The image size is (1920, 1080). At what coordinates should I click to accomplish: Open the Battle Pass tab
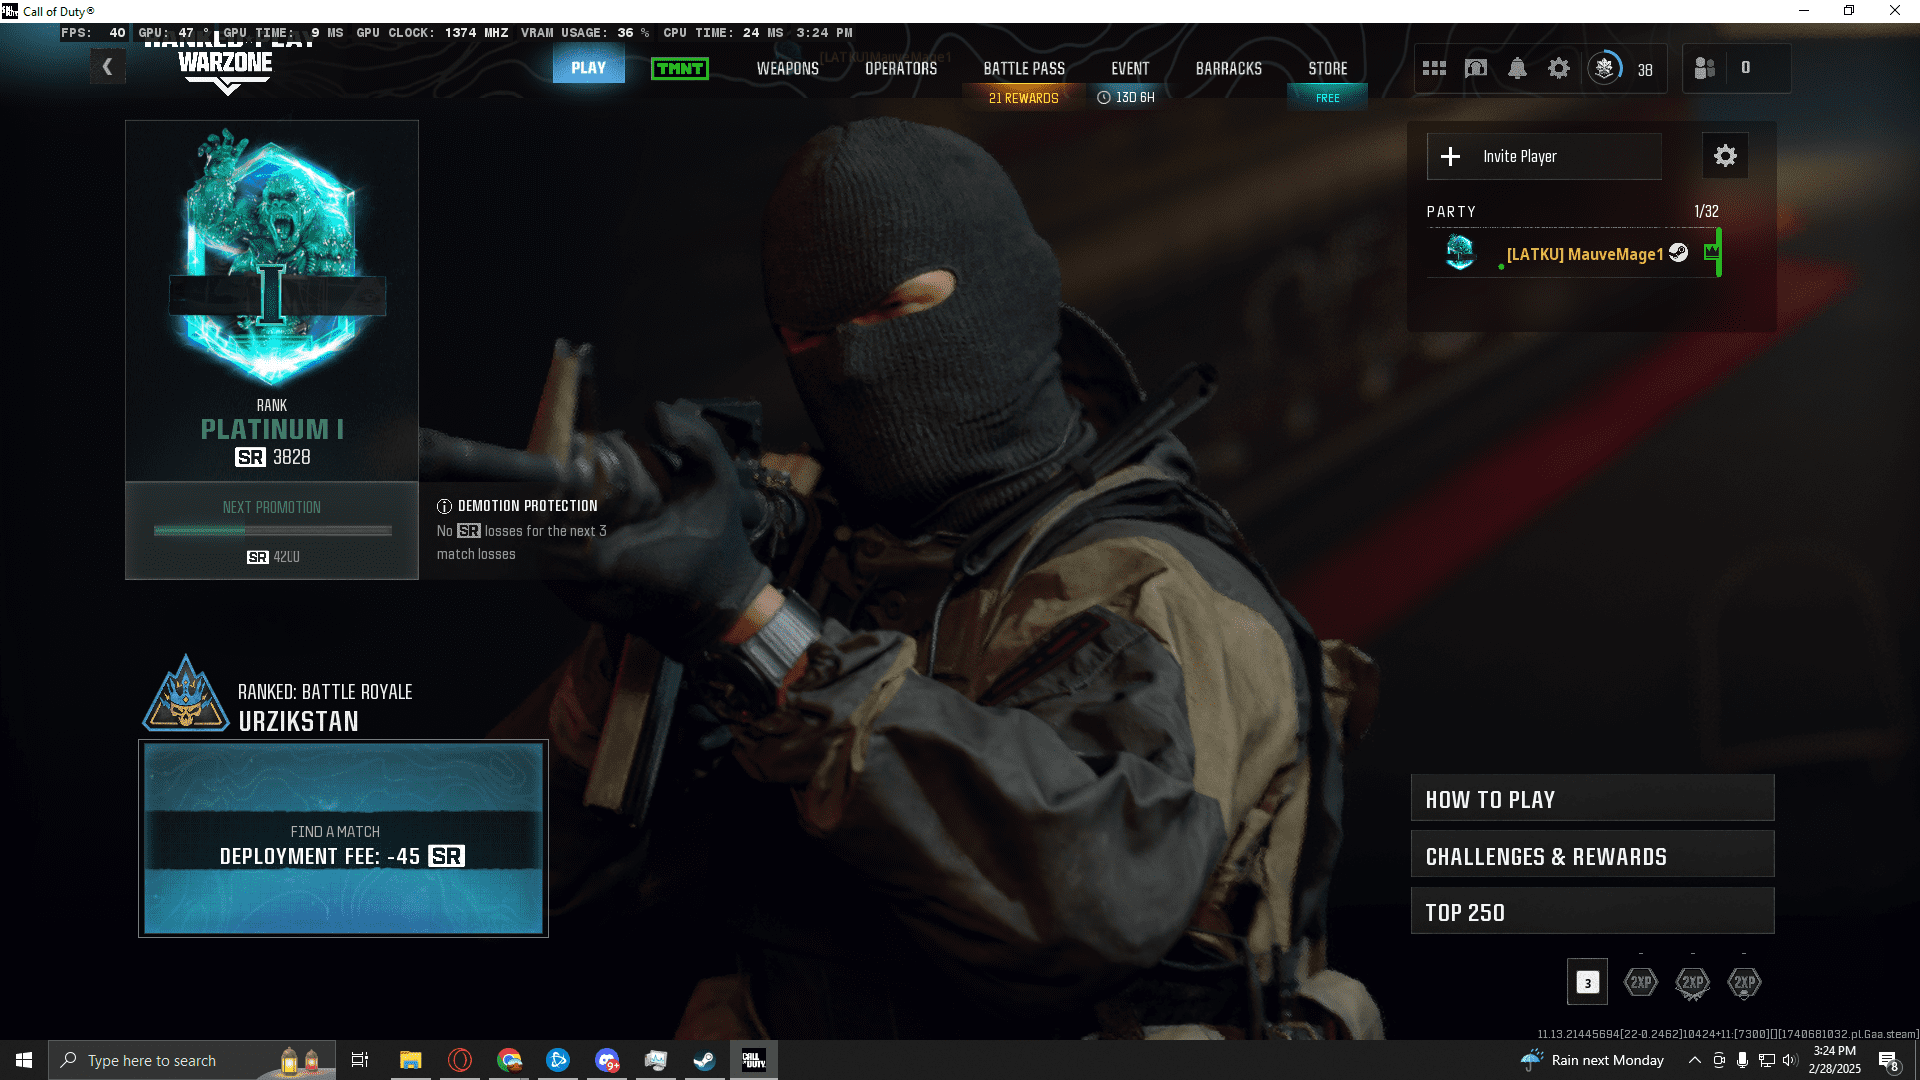pos(1023,68)
